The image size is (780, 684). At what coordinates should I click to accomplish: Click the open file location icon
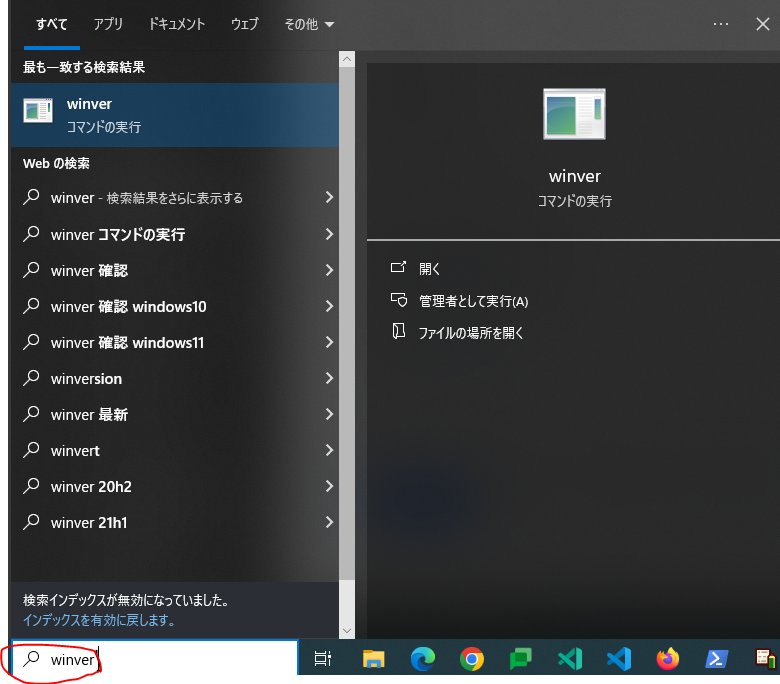(x=398, y=331)
